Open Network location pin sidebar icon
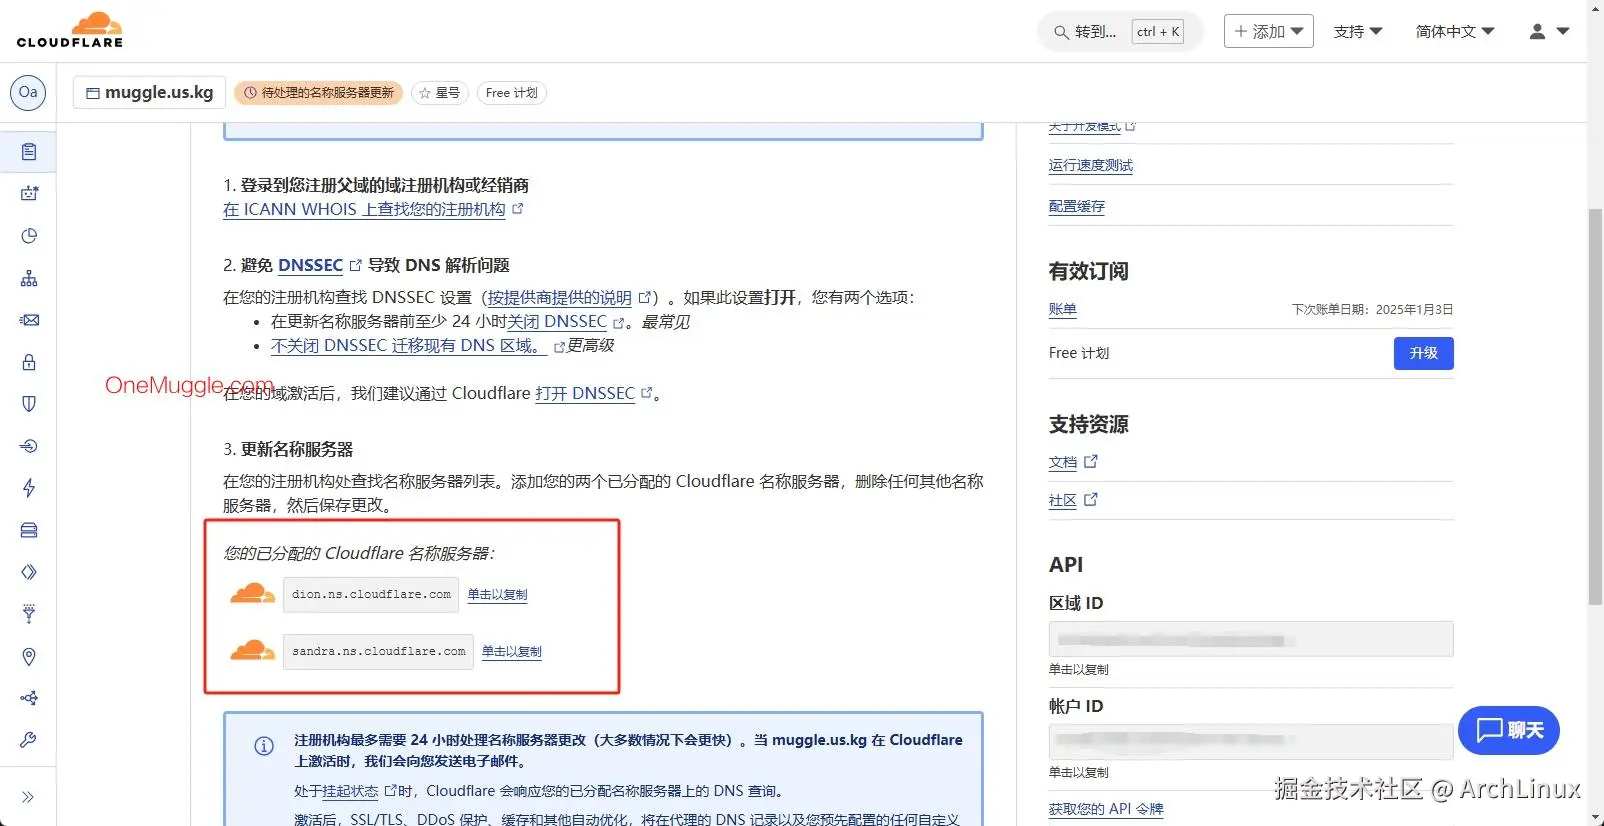 point(29,656)
